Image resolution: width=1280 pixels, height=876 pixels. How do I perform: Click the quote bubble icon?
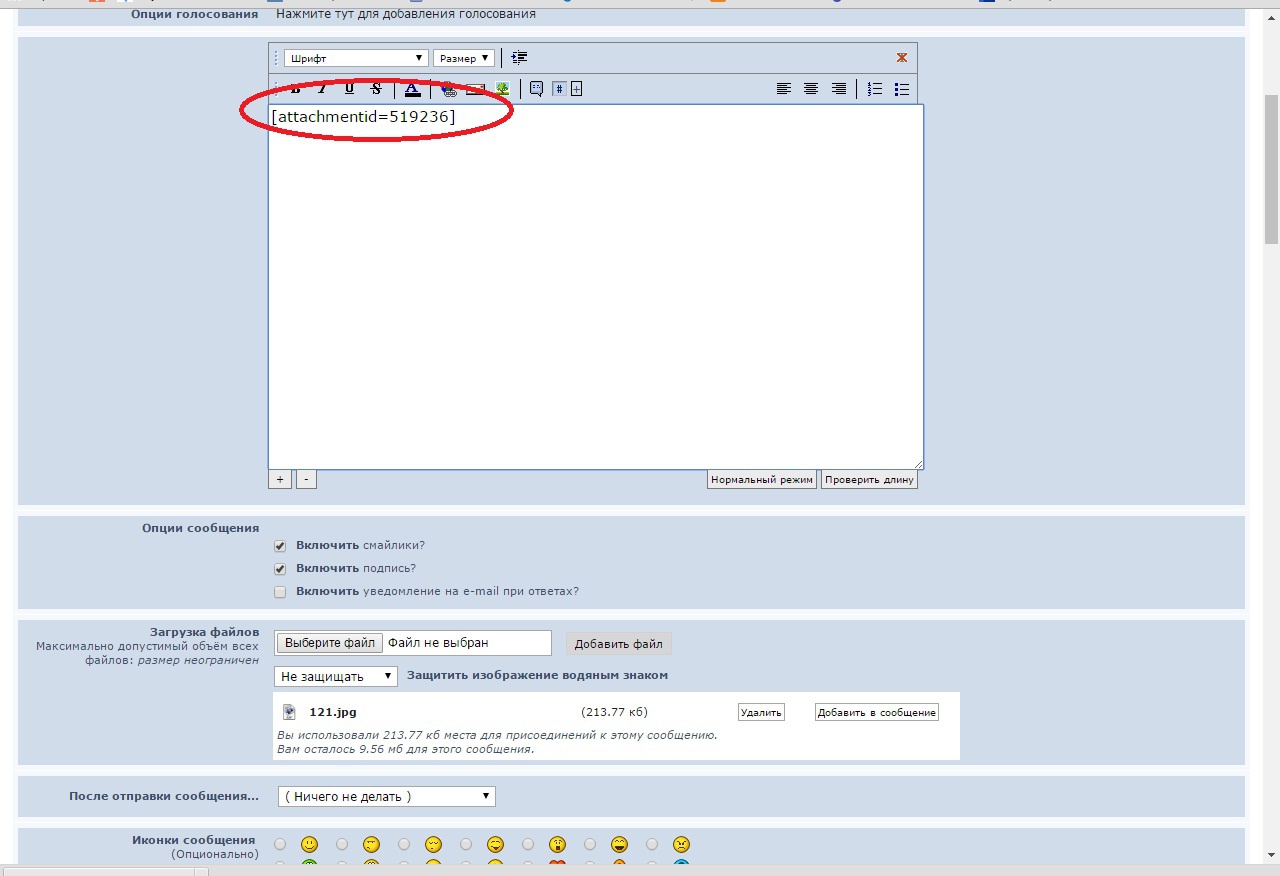tap(536, 89)
